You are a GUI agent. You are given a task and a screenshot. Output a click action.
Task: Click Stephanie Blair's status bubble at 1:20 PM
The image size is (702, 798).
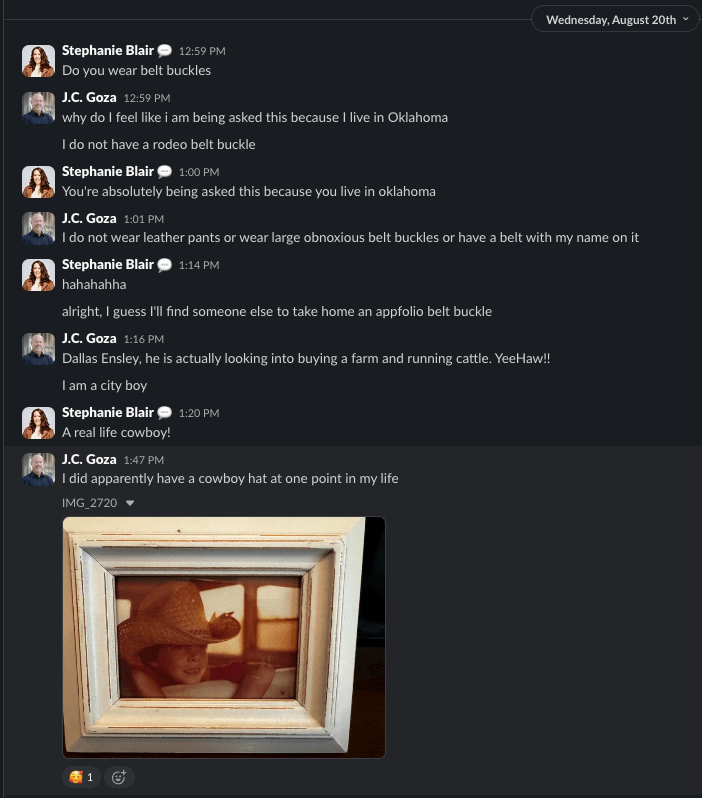click(164, 413)
